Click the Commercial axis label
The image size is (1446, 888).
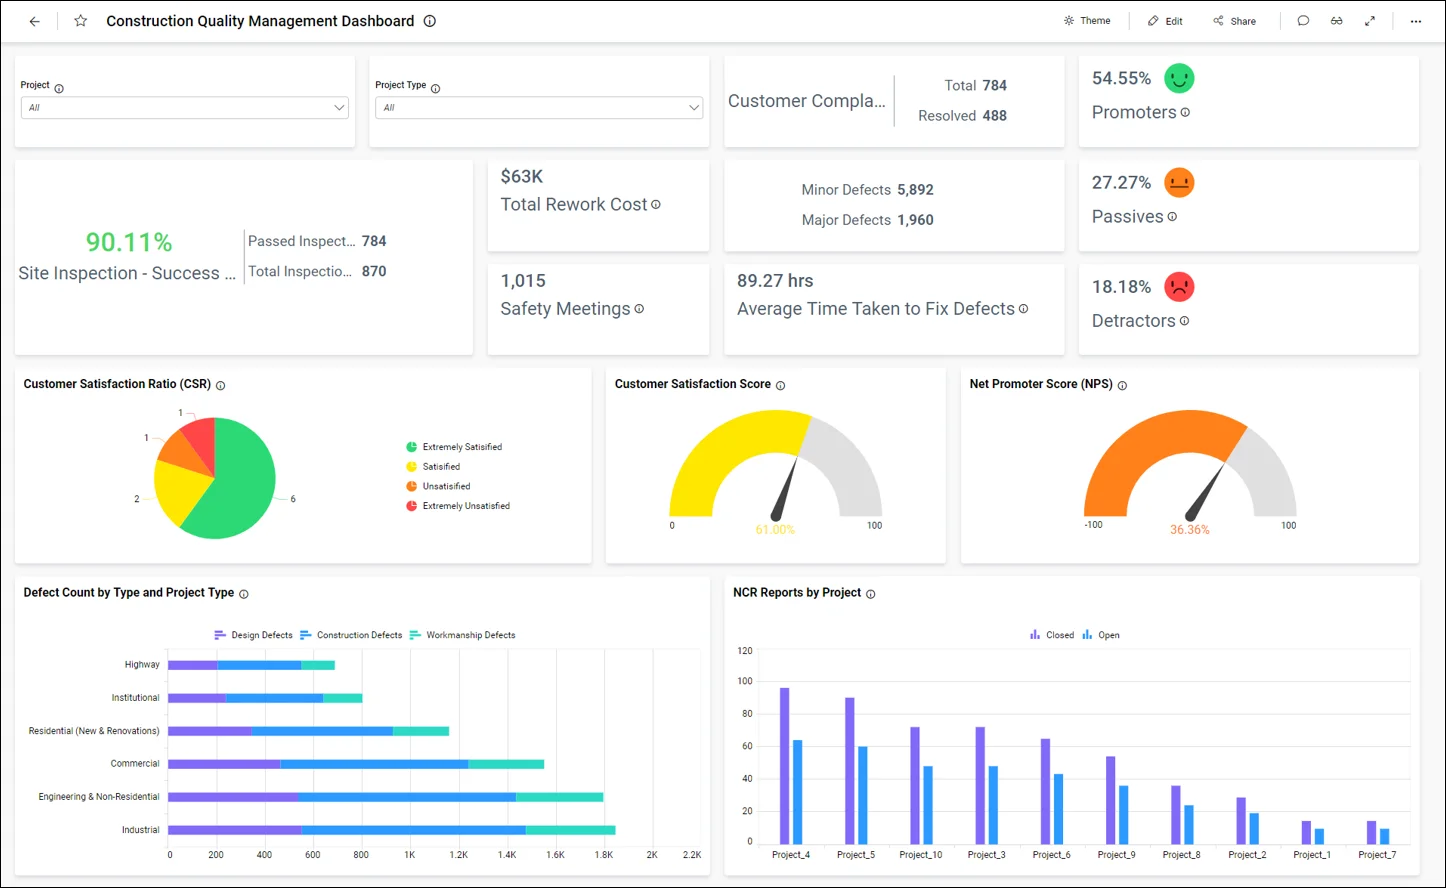(135, 764)
